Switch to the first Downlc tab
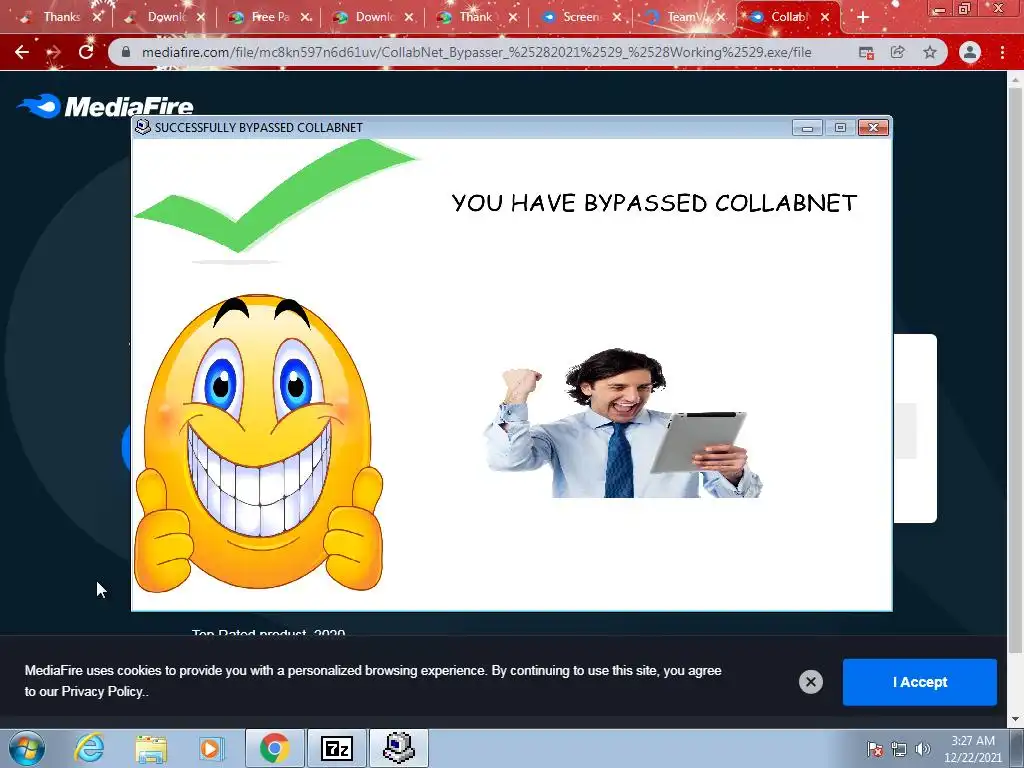Viewport: 1024px width, 768px height. tap(165, 17)
